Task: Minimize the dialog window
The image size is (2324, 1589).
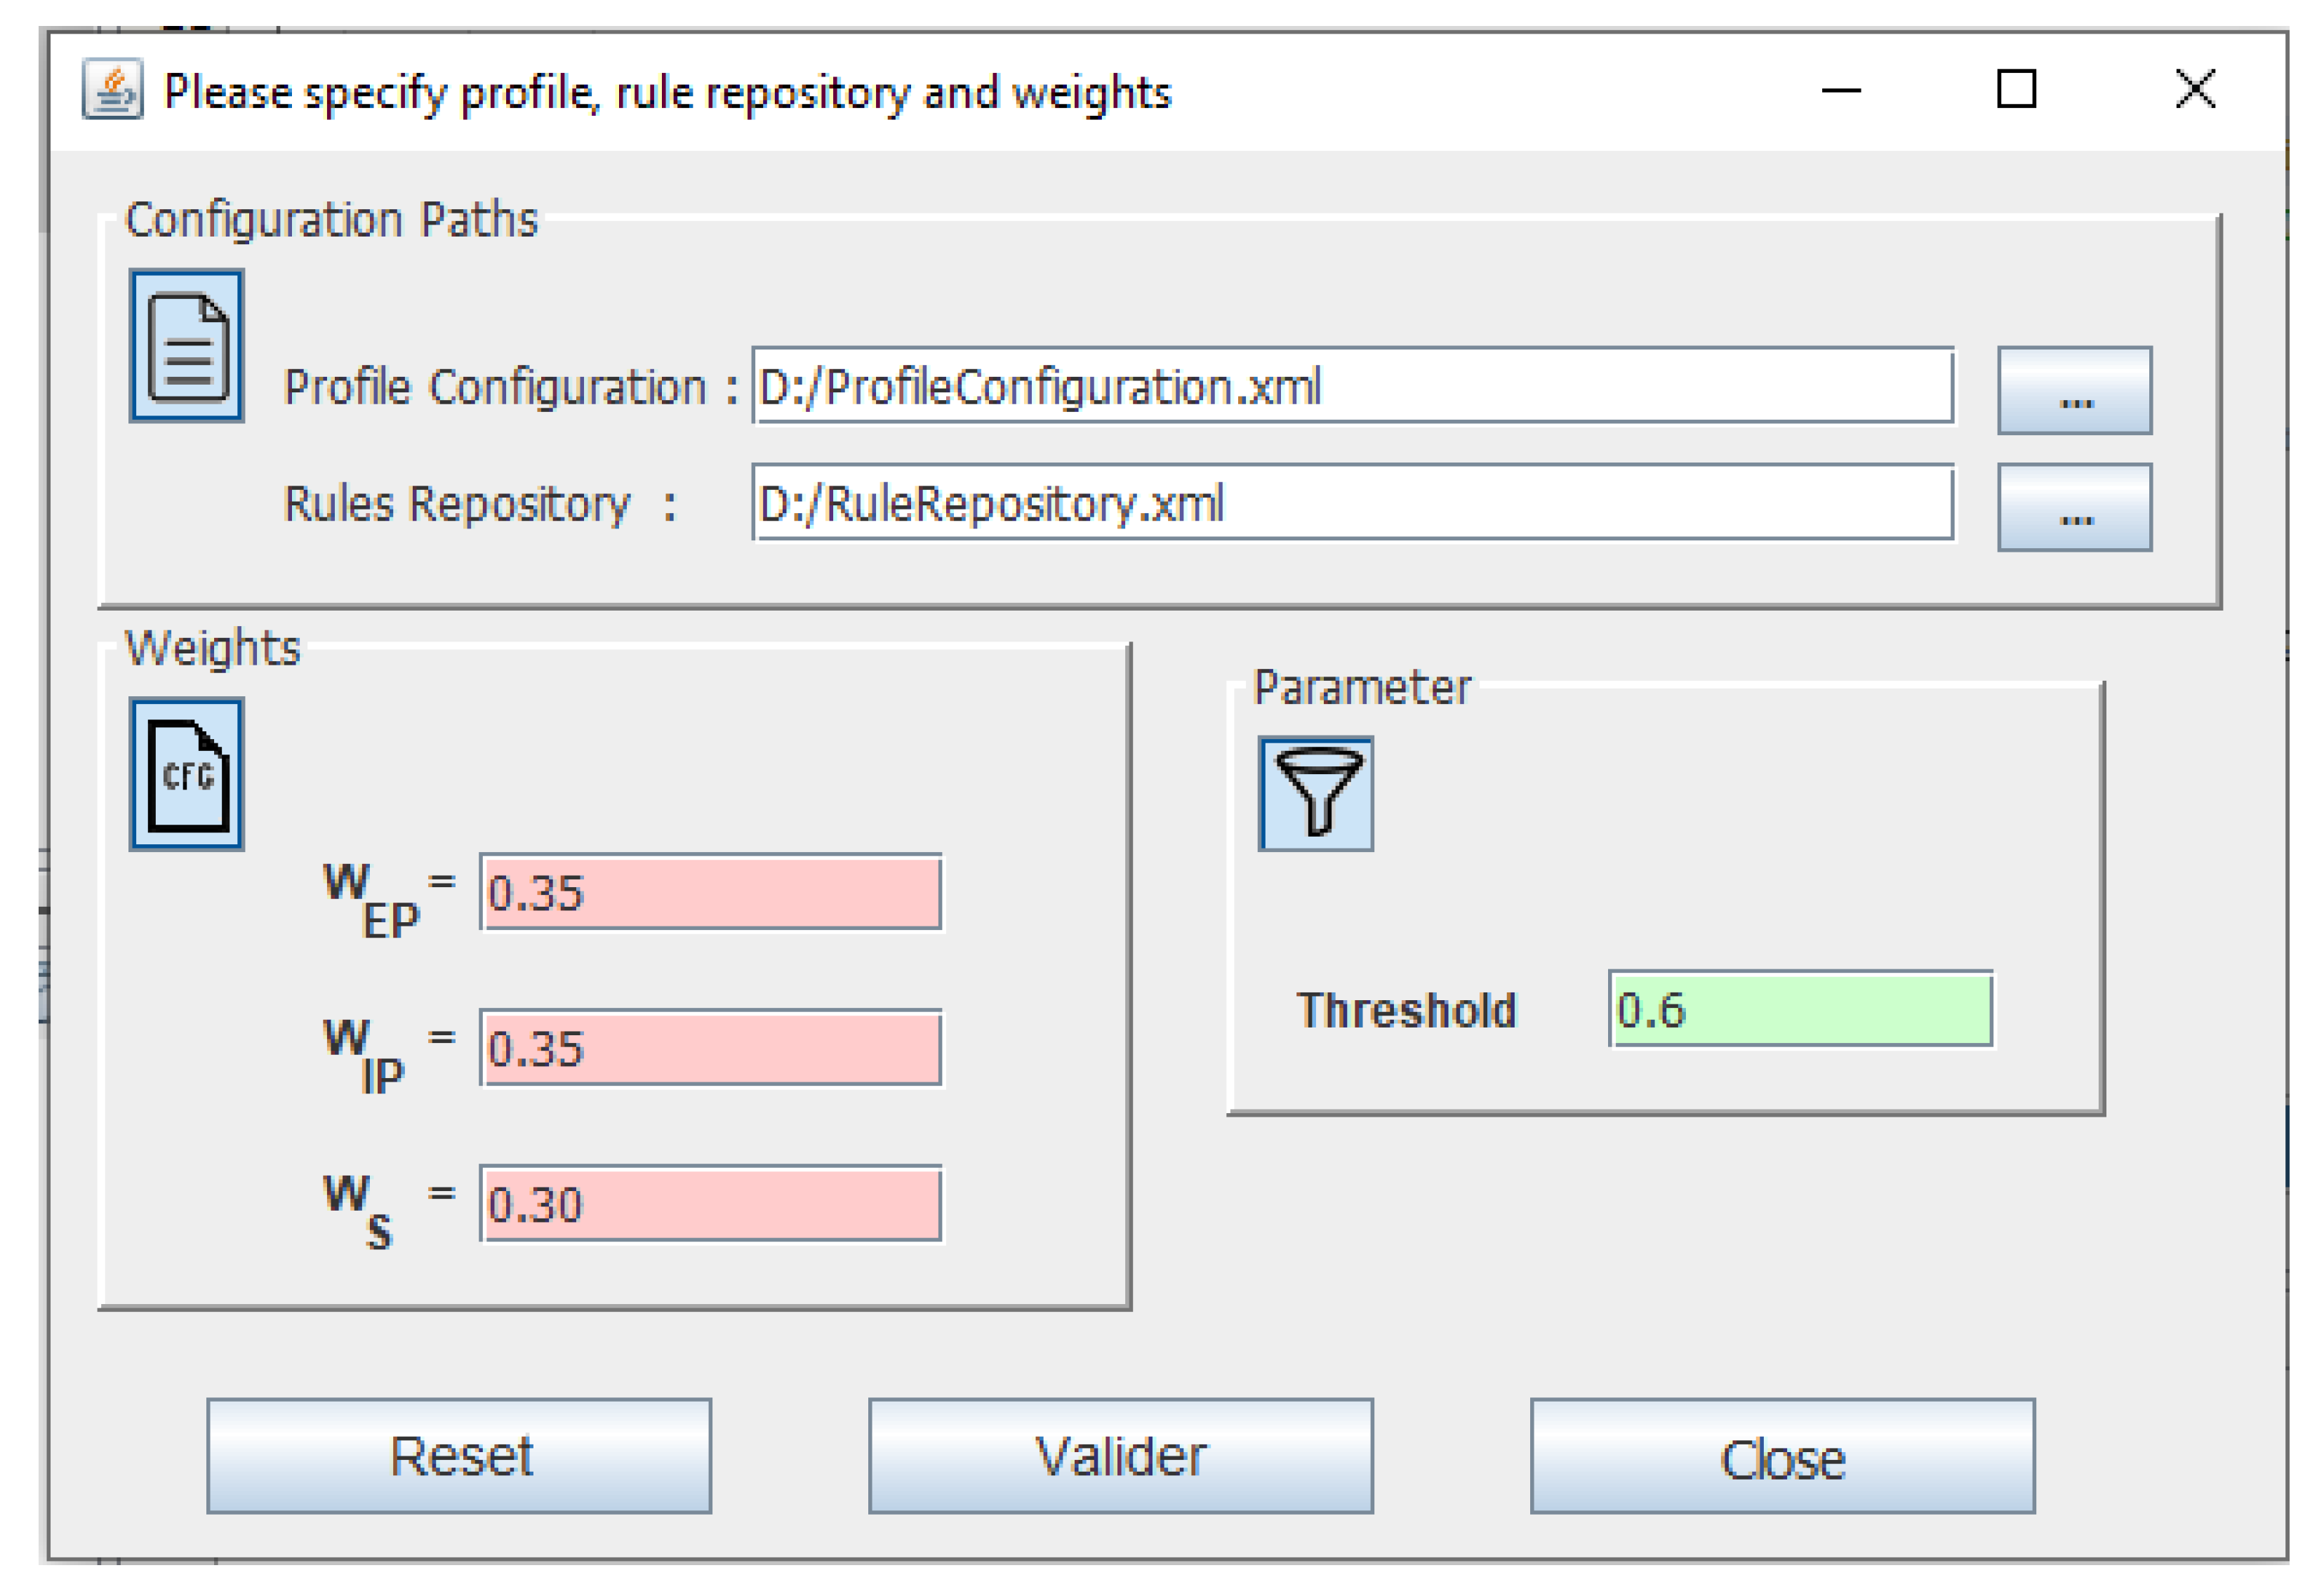Action: point(1841,91)
